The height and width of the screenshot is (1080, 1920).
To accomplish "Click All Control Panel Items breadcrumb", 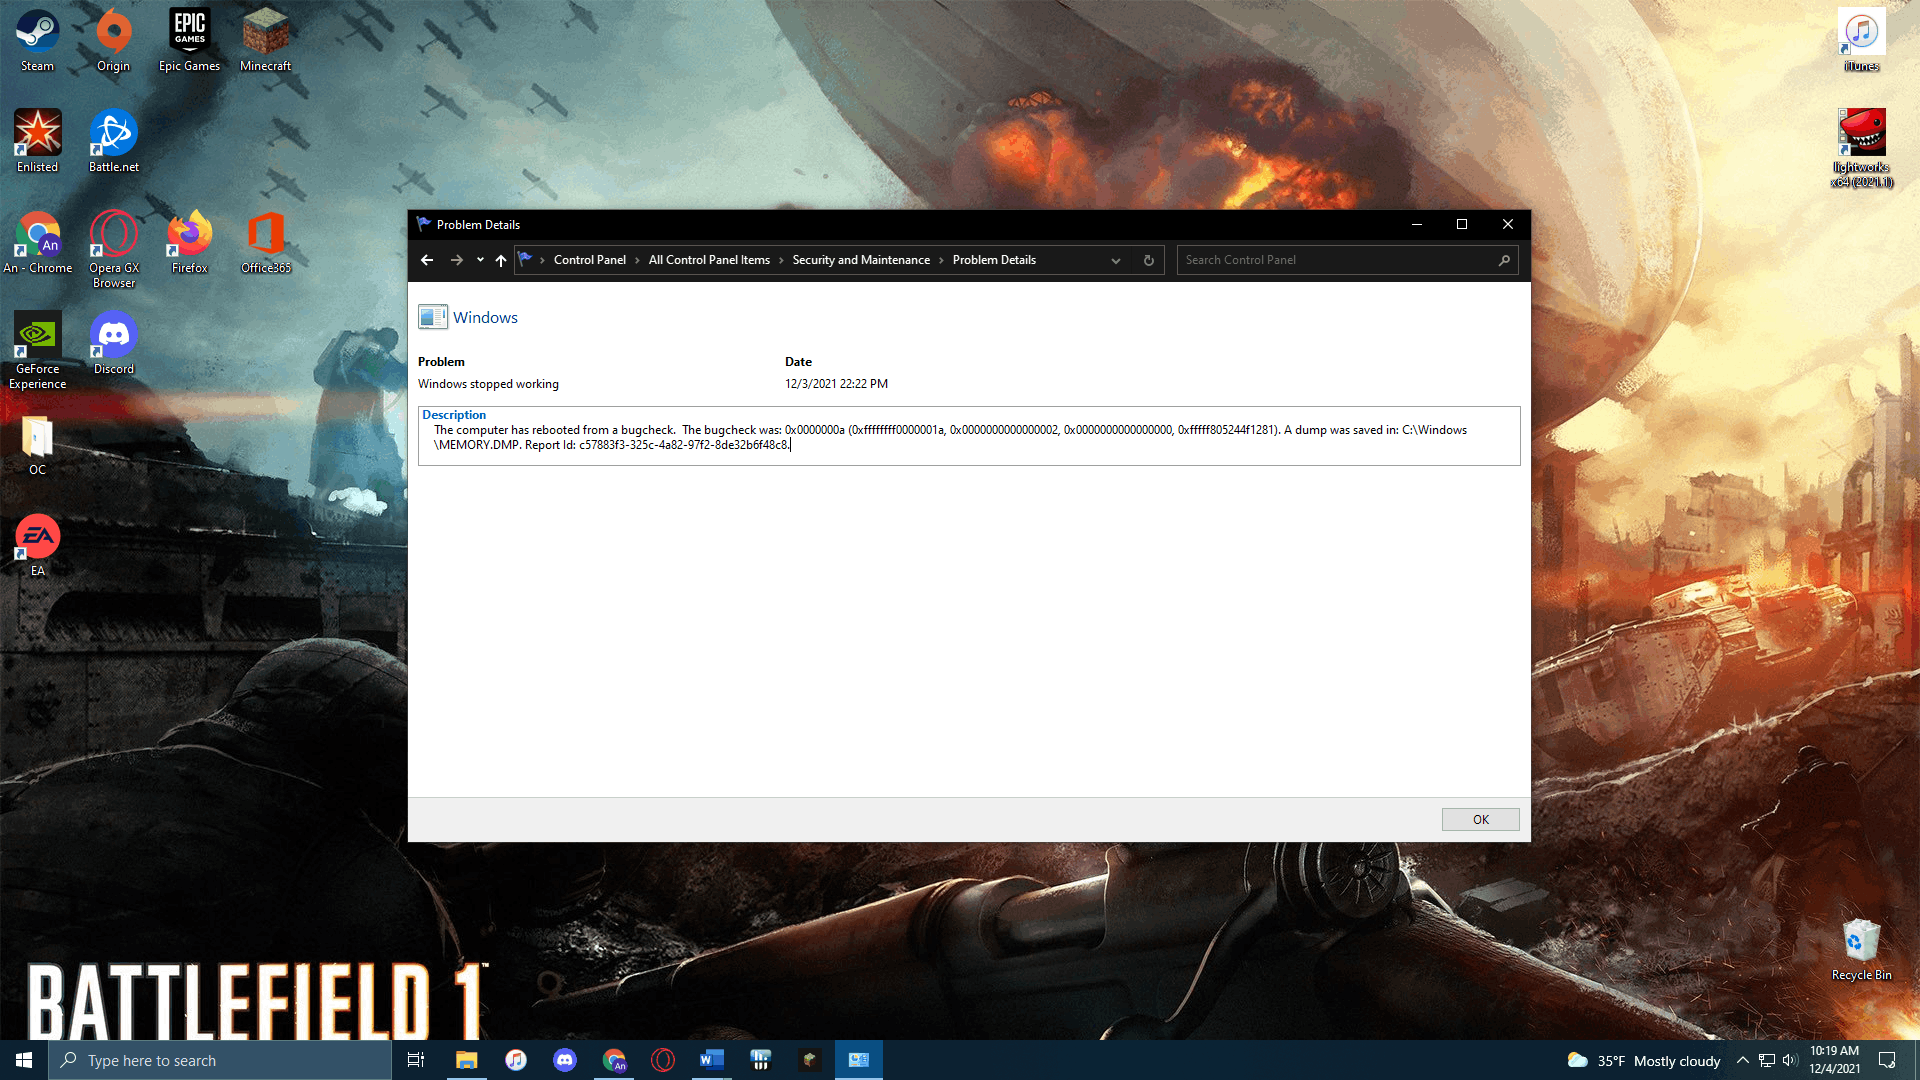I will point(709,260).
